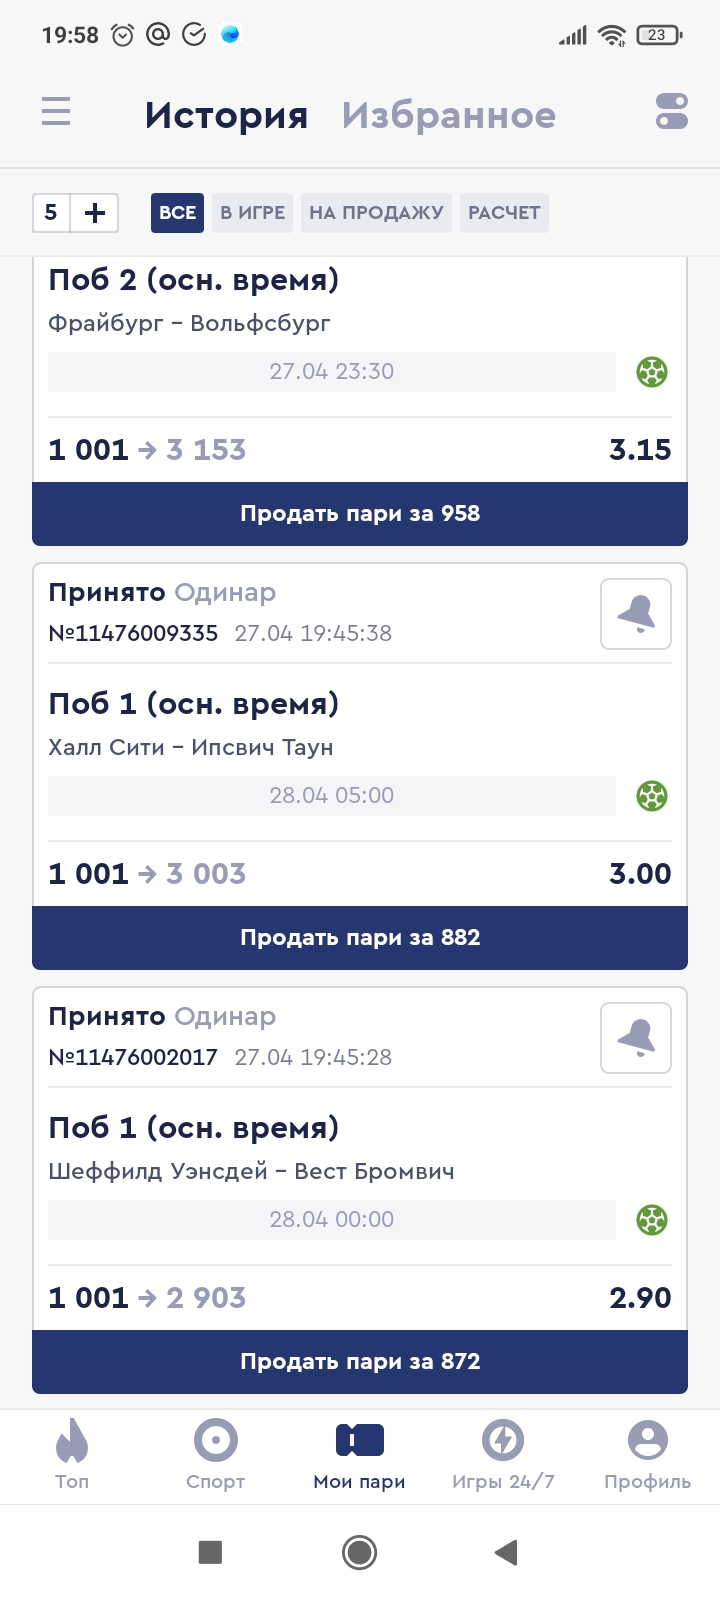The image size is (720, 1600).
Task: Open the Профиль page
Action: tap(647, 1455)
